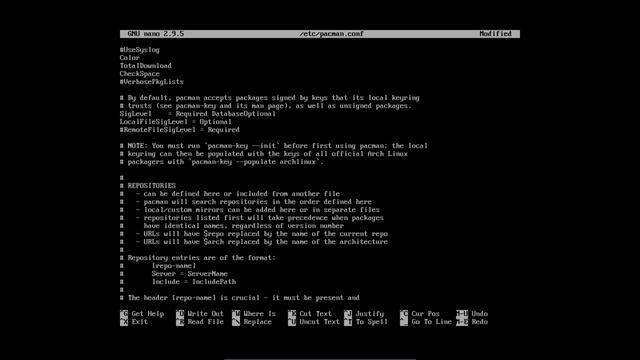Screen dimensions: 640x360
Task: Click the Modified status in title bar
Action: point(496,34)
